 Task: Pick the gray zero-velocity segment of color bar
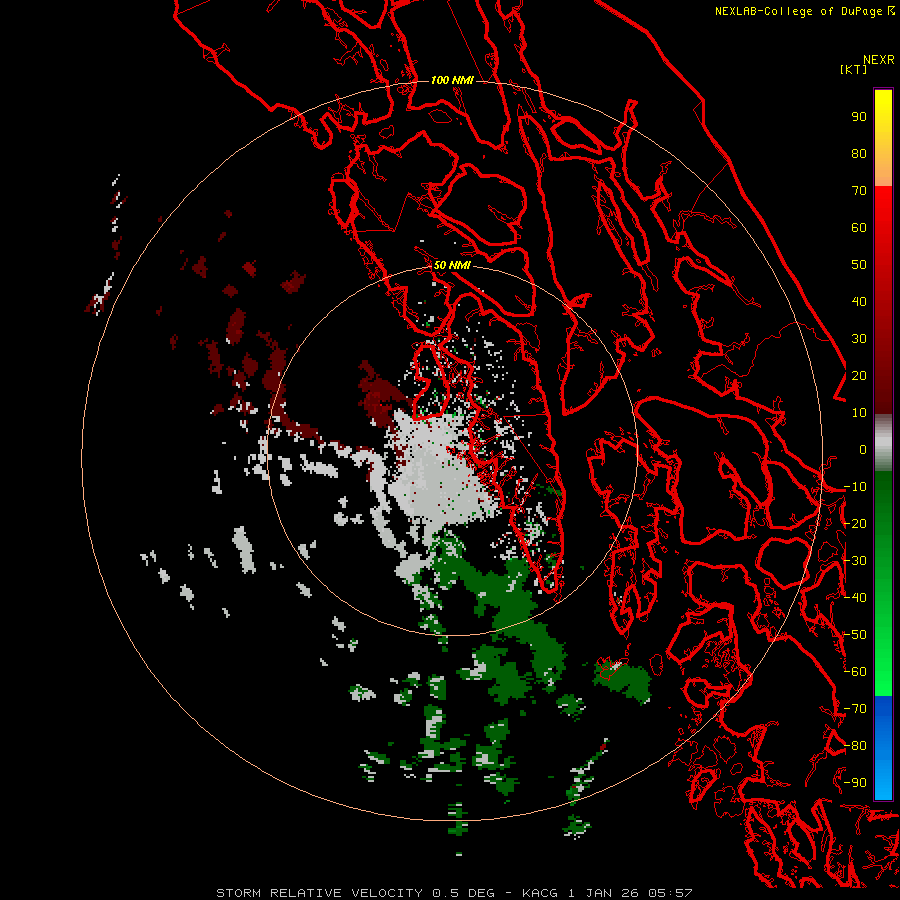pos(883,443)
